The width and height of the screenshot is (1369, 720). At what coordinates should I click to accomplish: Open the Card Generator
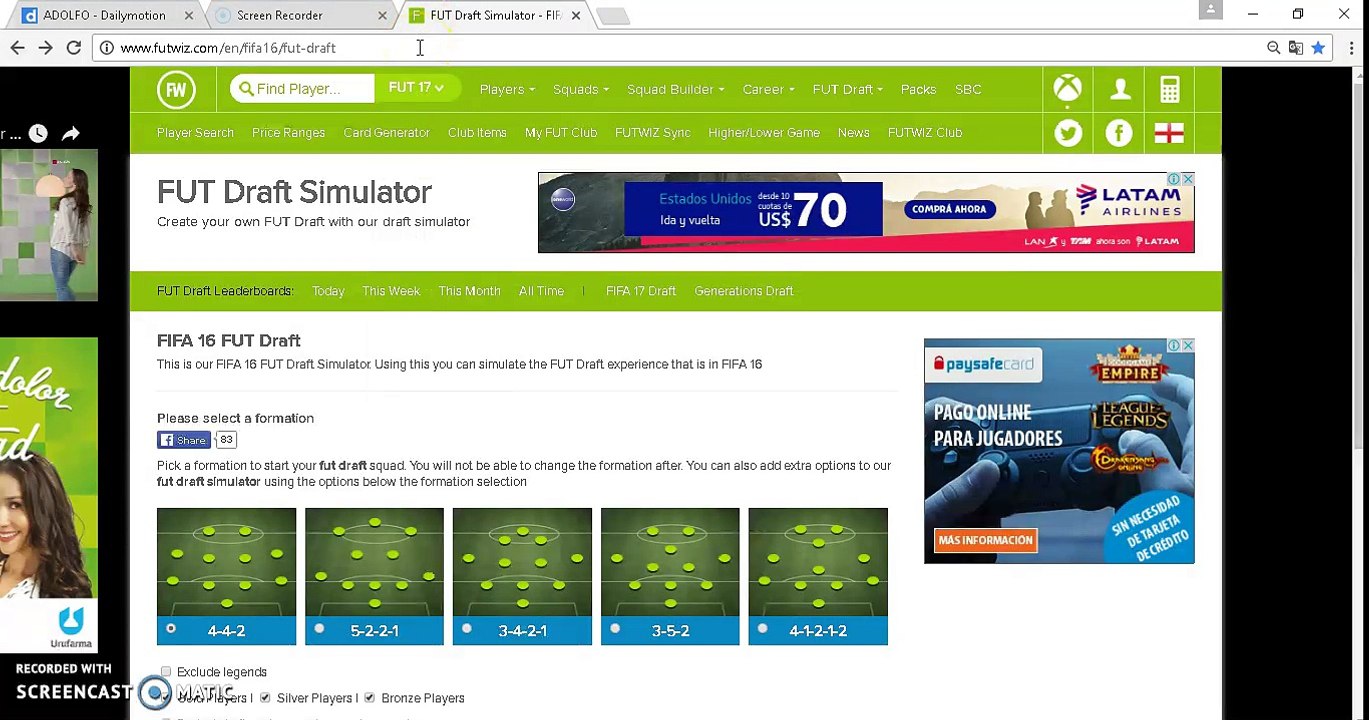(x=386, y=133)
